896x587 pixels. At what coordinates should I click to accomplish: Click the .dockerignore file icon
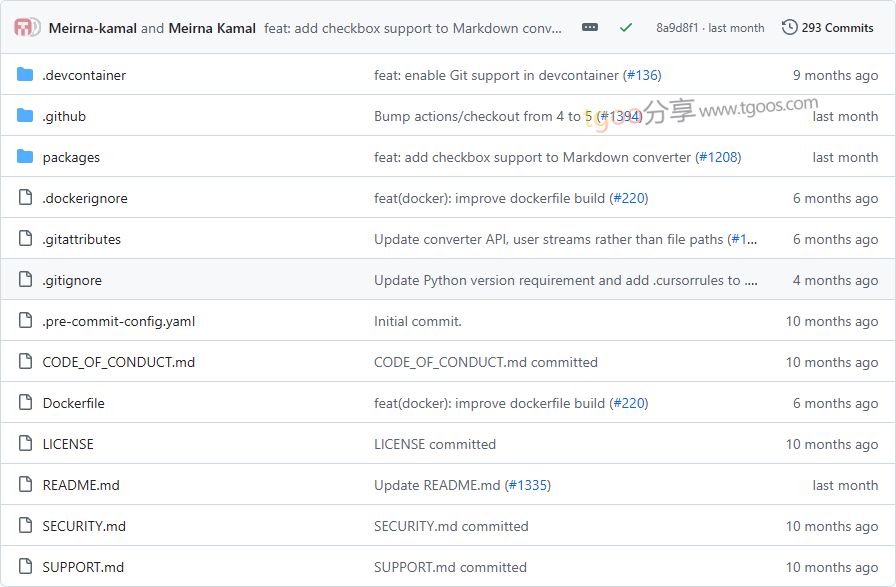[x=25, y=198]
